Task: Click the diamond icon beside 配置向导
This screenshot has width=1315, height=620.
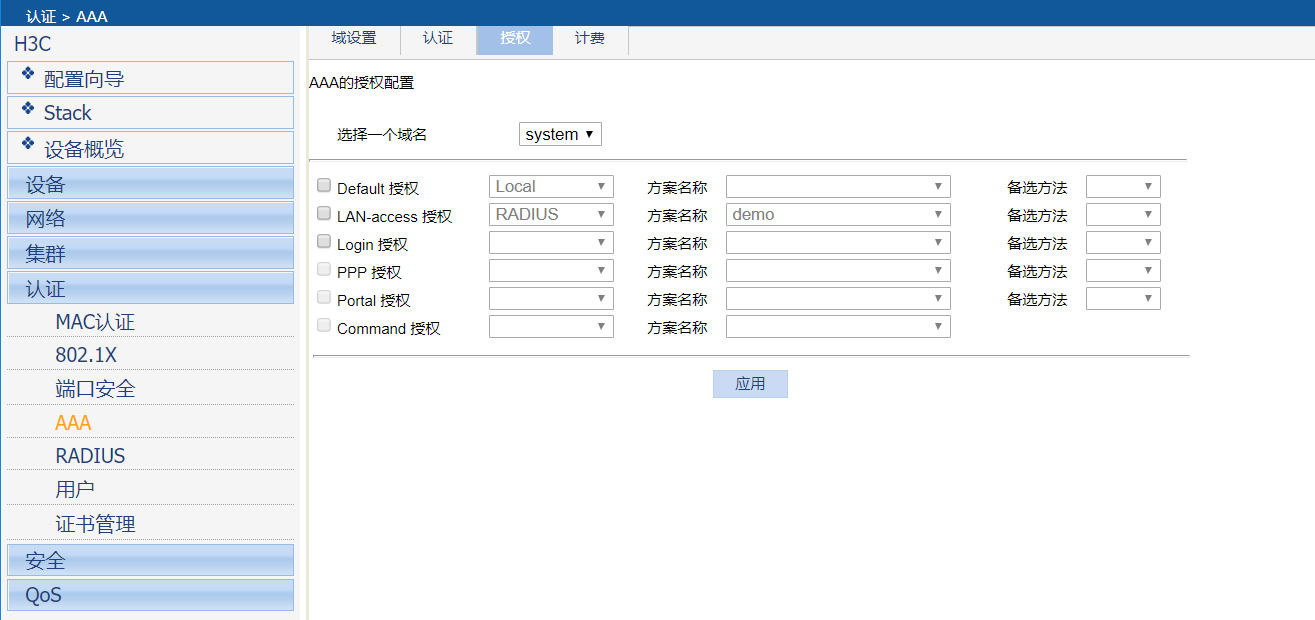Action: click(28, 73)
